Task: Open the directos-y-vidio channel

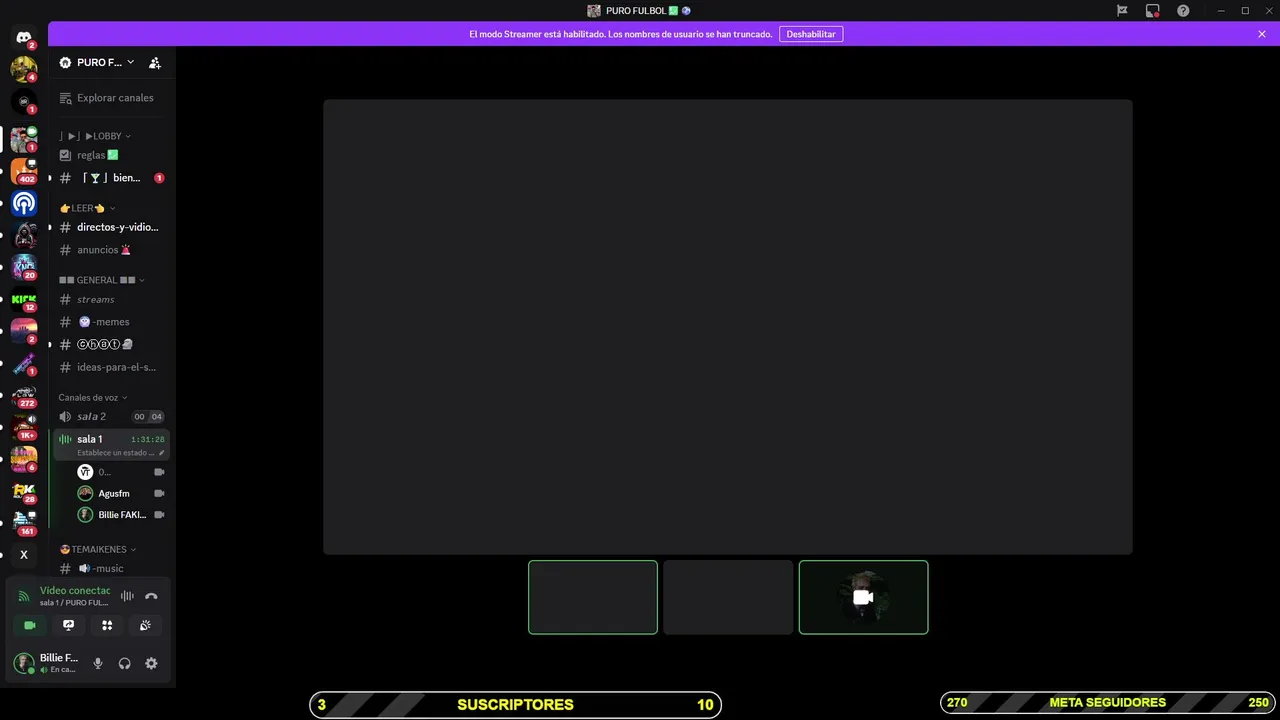Action: point(111,227)
